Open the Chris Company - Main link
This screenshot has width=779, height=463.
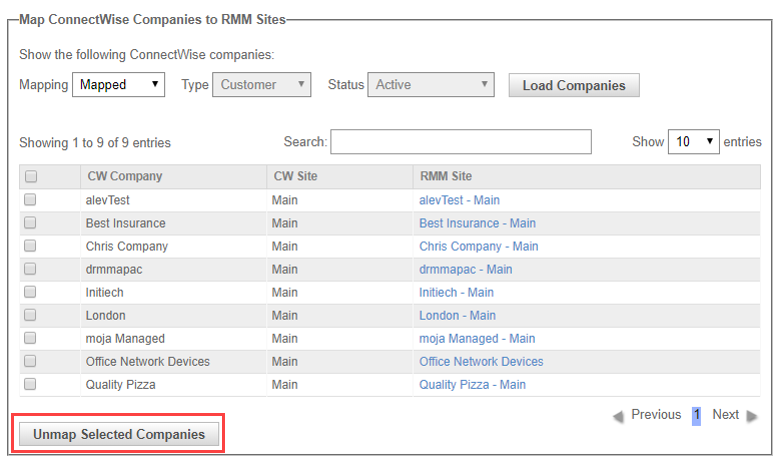coord(479,246)
